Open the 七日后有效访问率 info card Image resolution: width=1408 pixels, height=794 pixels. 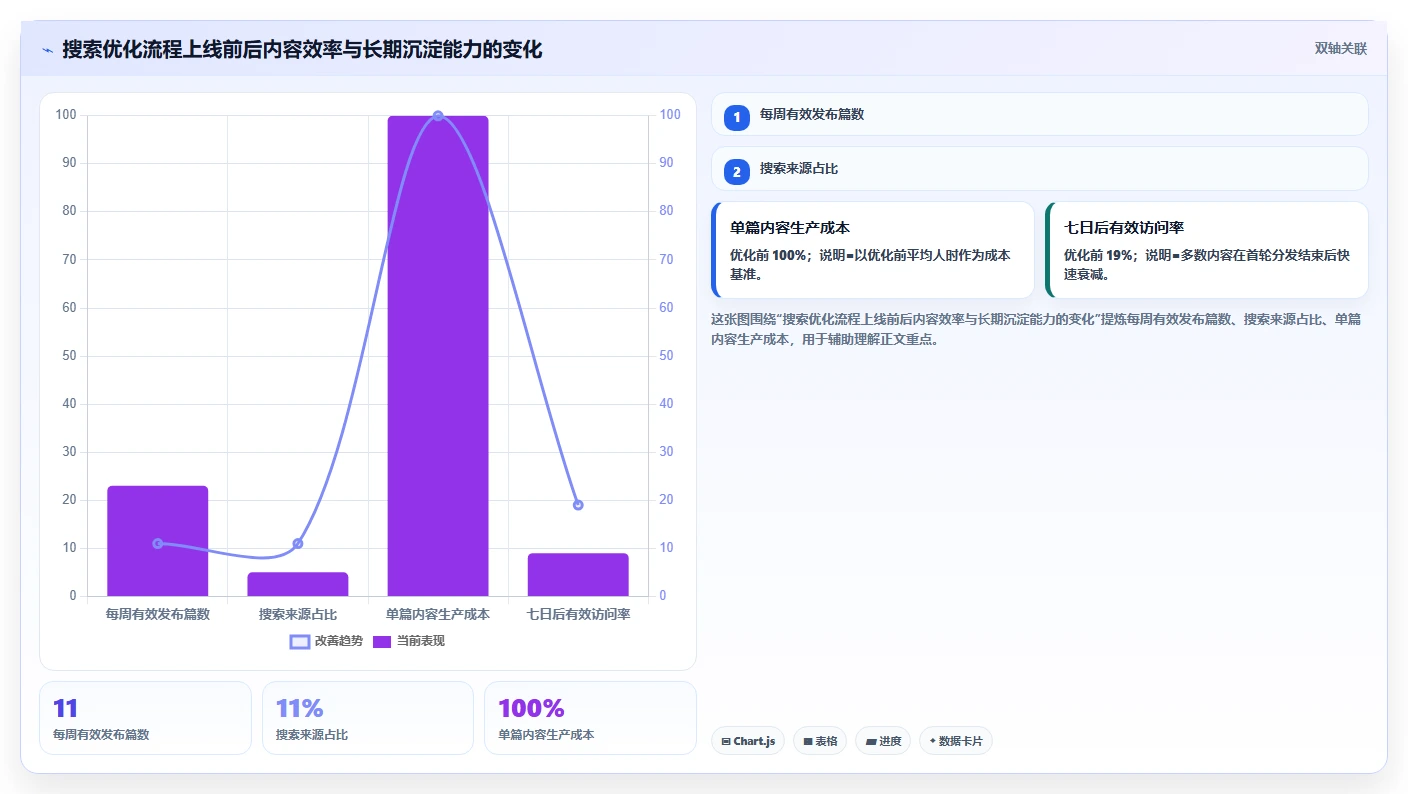1206,250
